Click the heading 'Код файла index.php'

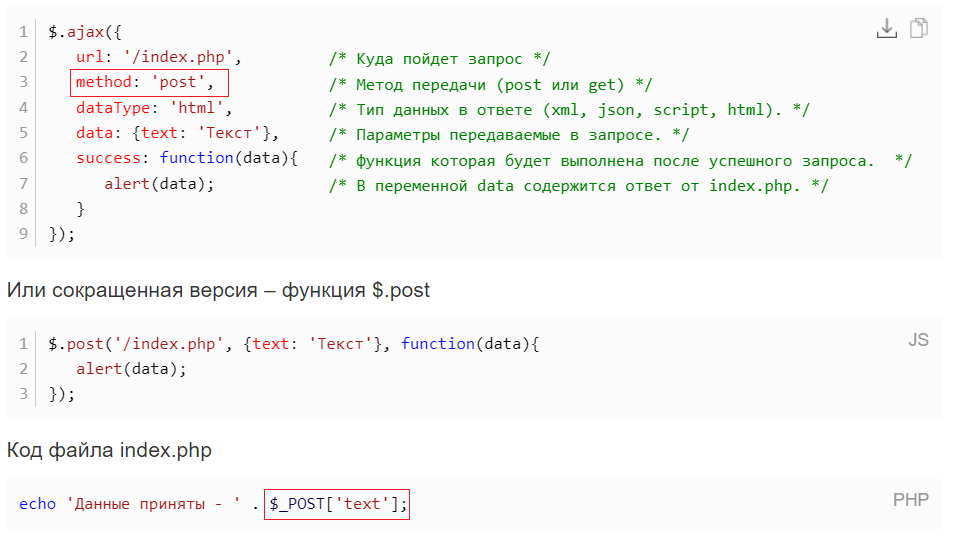(x=109, y=450)
